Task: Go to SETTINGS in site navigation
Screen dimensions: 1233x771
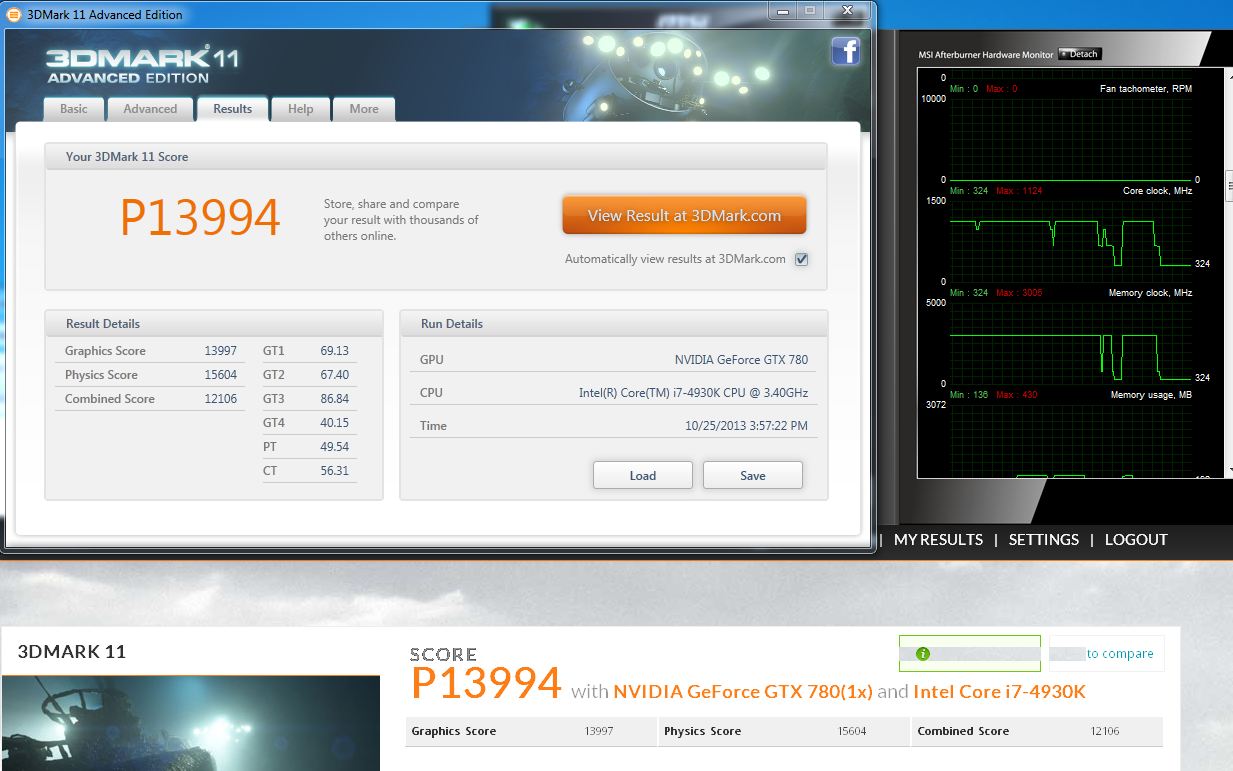Action: click(1043, 539)
